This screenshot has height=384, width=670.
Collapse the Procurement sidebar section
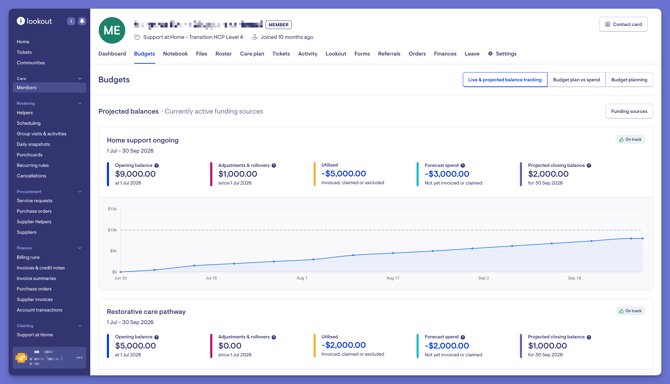[79, 192]
